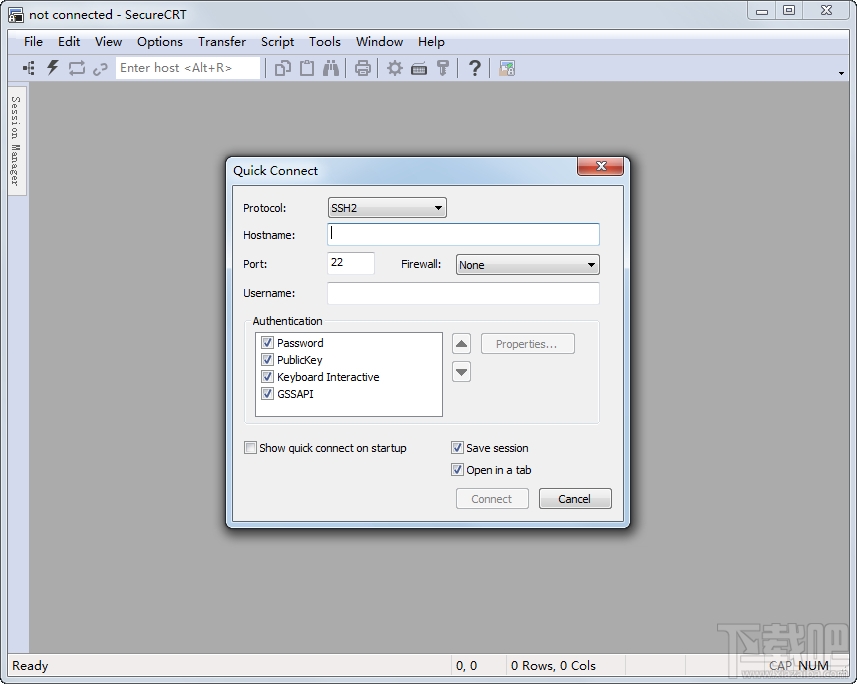Screen dimensions: 857x684
Task: Open the Window menu
Action: [x=379, y=42]
